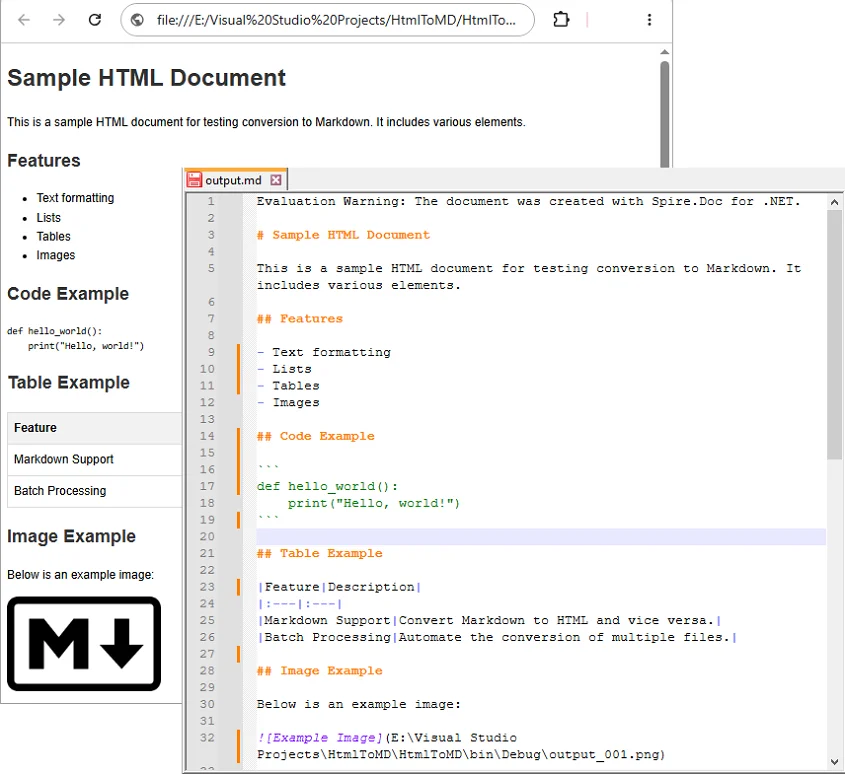Click the 'Evaluation Warning' line in editor
Image resolution: width=845 pixels, height=774 pixels.
[529, 202]
